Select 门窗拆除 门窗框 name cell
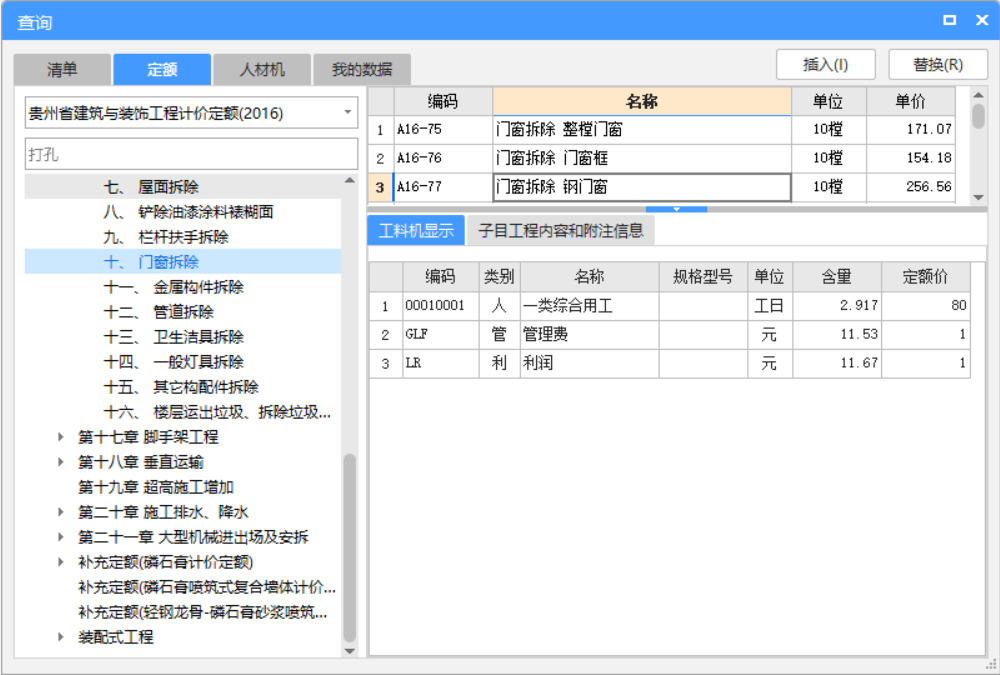Screen dimensions: 1000x675 642,158
